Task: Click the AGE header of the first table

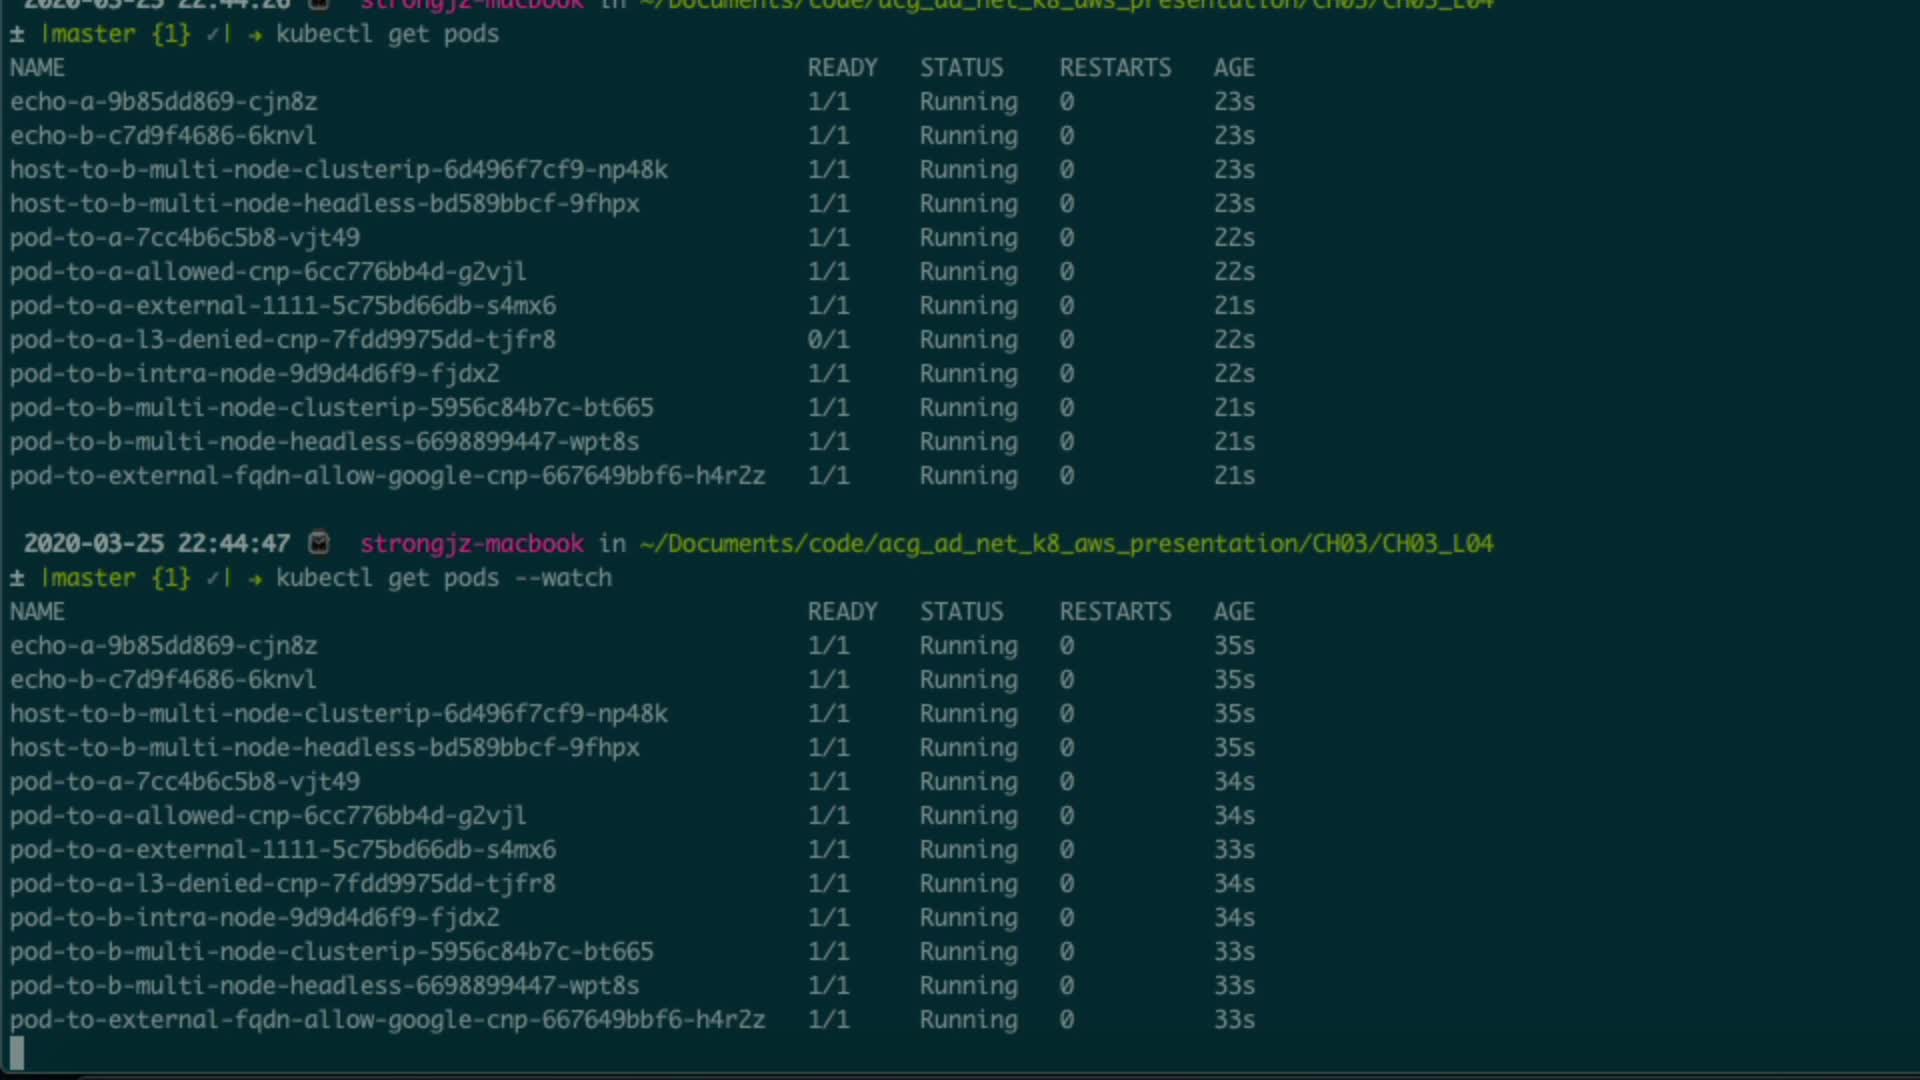Action: point(1233,68)
